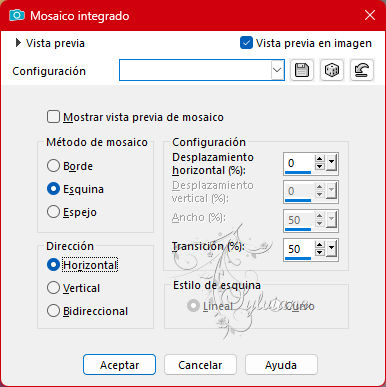The image size is (386, 387).
Task: Choose the Bidireccional direction option
Action: tap(53, 311)
